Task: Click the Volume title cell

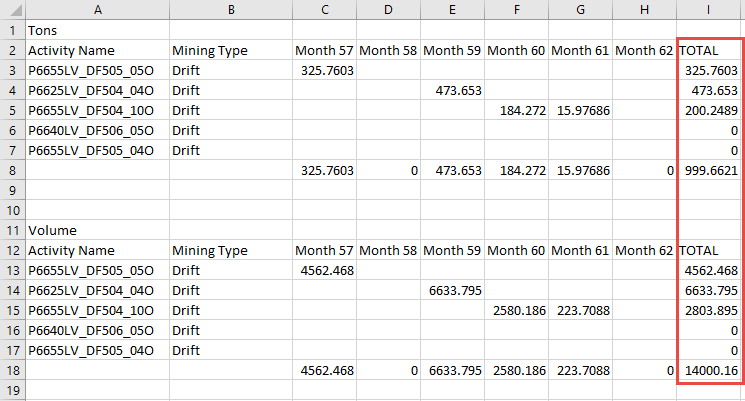Action: pos(97,230)
